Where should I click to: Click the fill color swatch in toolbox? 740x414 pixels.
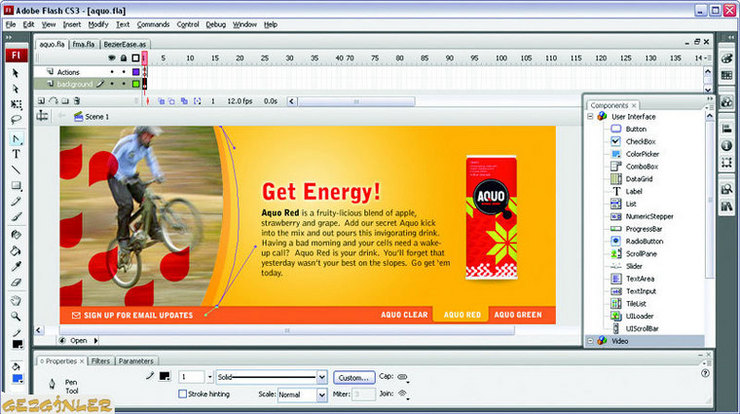17,379
